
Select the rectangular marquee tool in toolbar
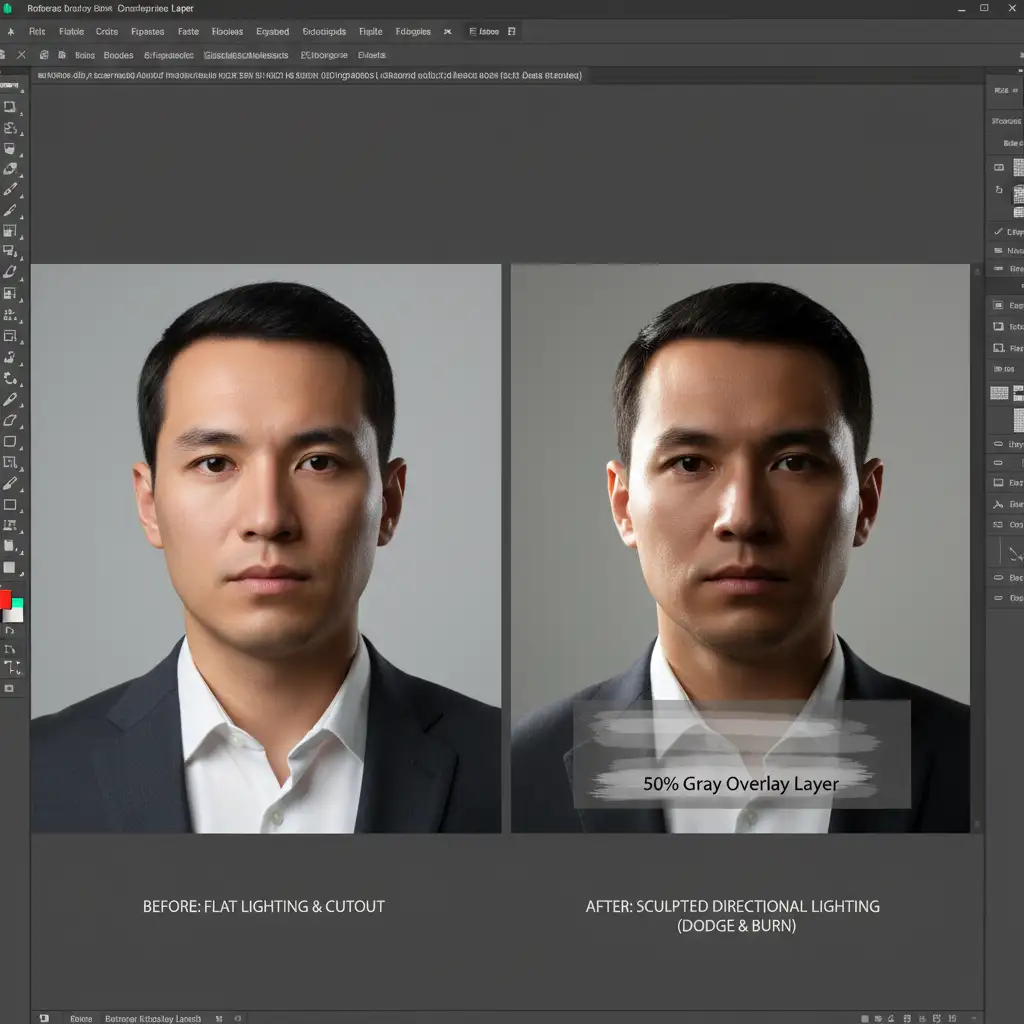10,106
